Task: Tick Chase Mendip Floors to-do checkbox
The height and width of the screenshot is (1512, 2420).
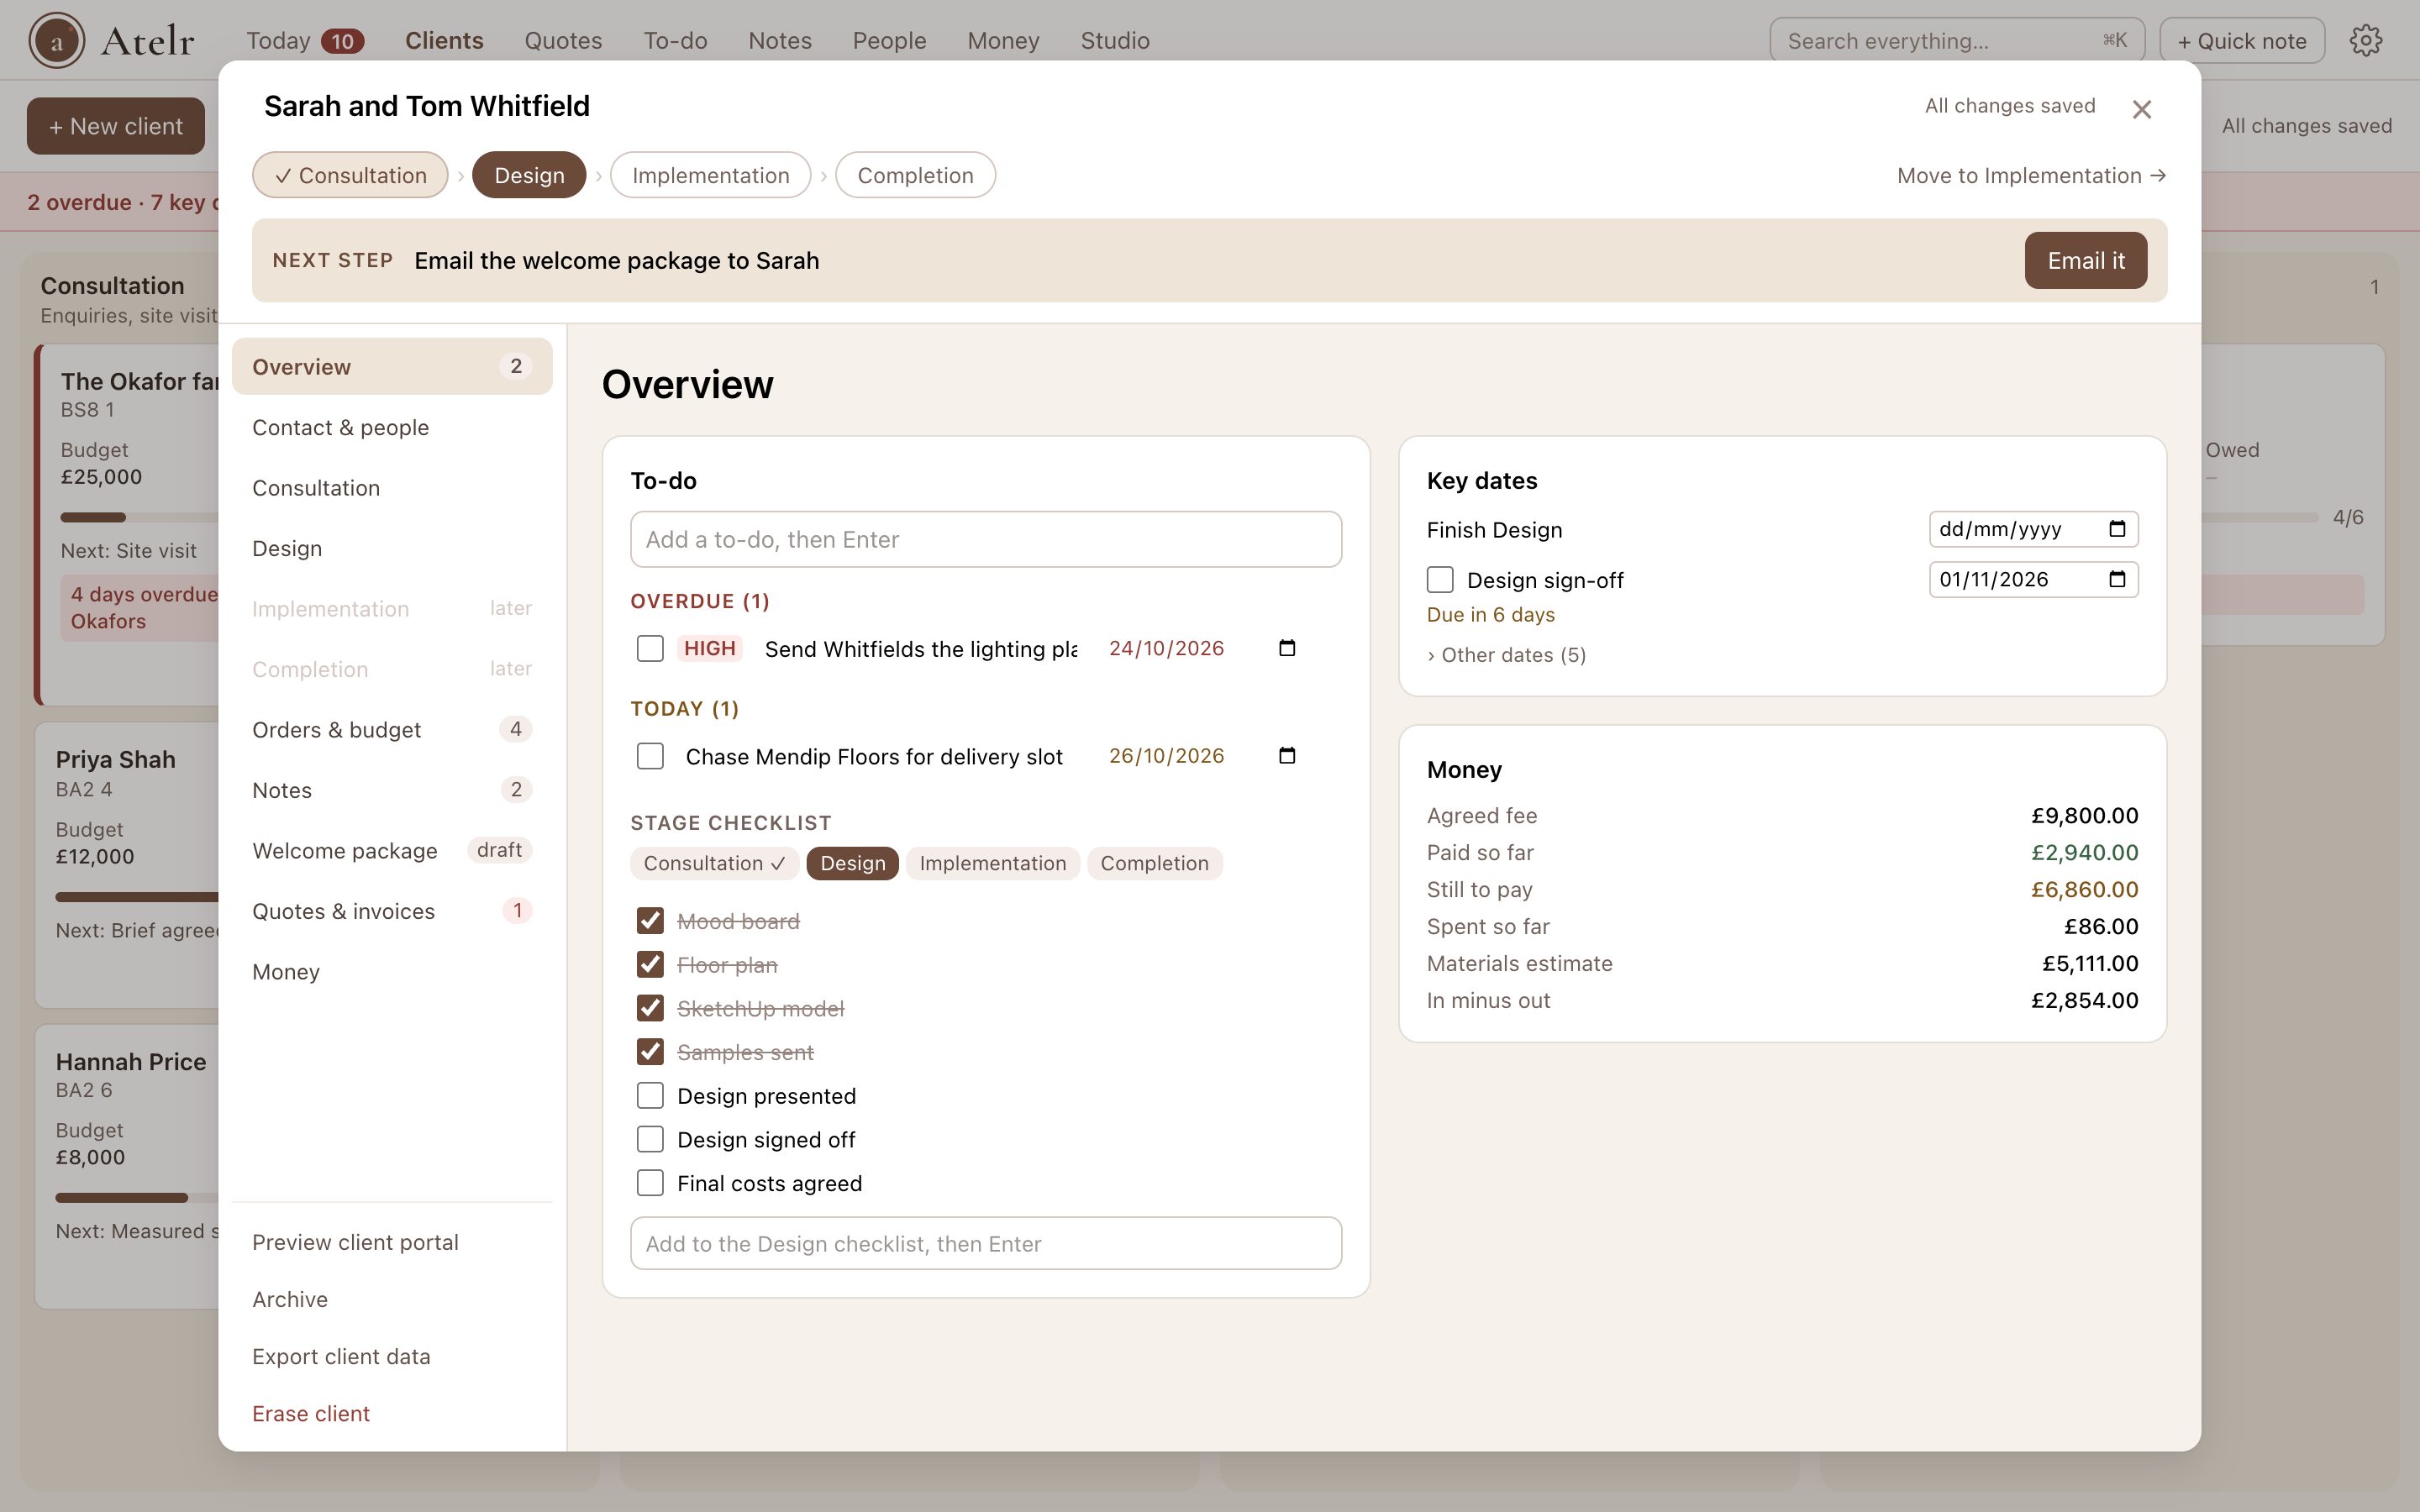Action: [x=650, y=756]
